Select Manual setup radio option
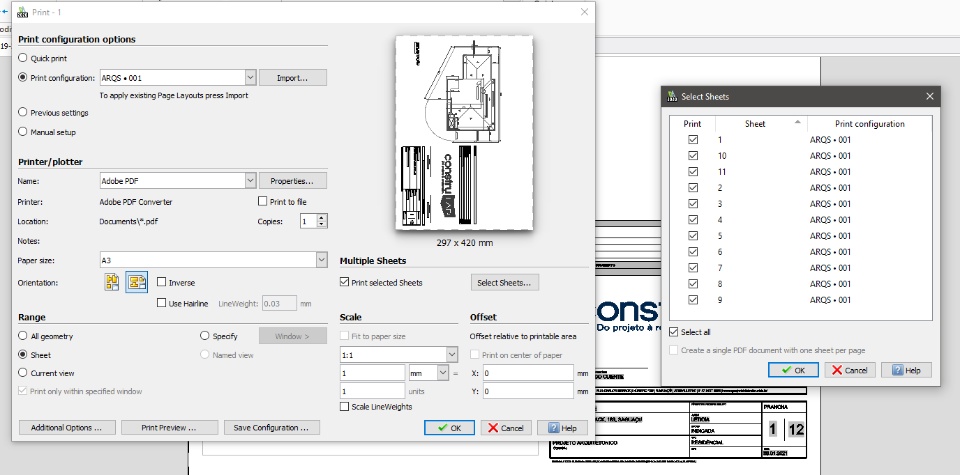 [x=23, y=132]
